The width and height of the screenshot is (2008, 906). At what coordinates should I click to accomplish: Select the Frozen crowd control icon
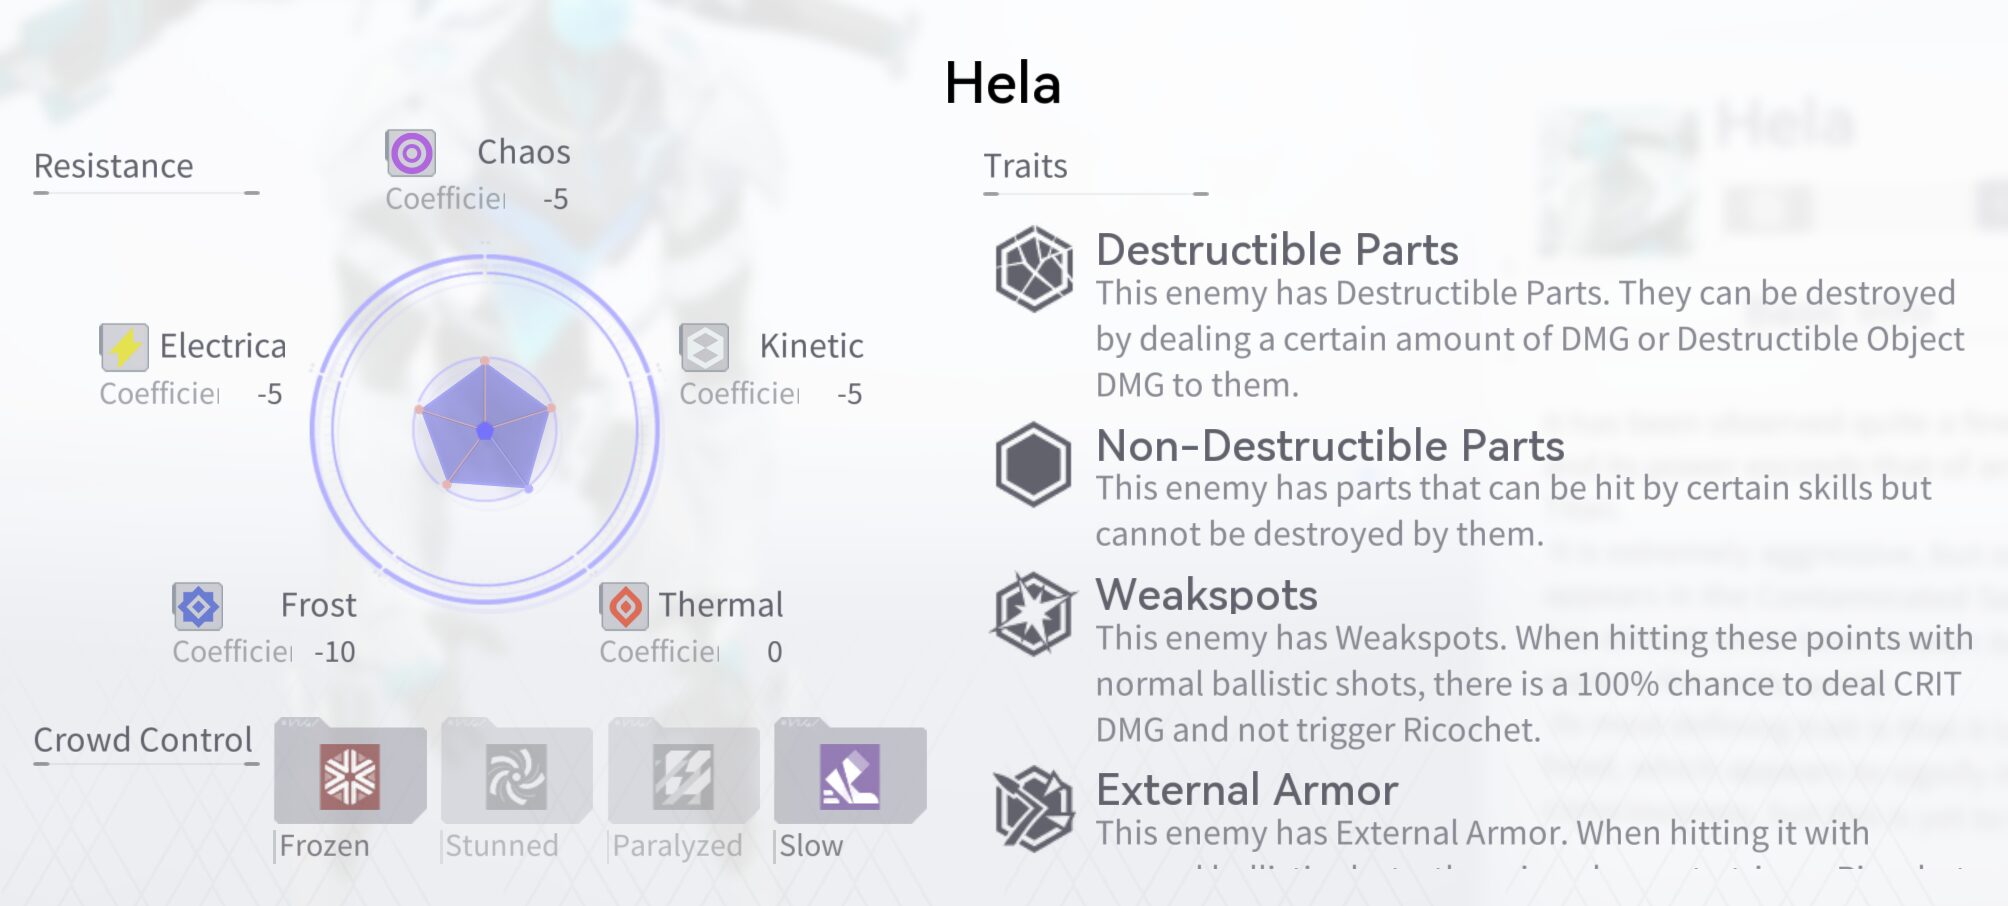(350, 775)
